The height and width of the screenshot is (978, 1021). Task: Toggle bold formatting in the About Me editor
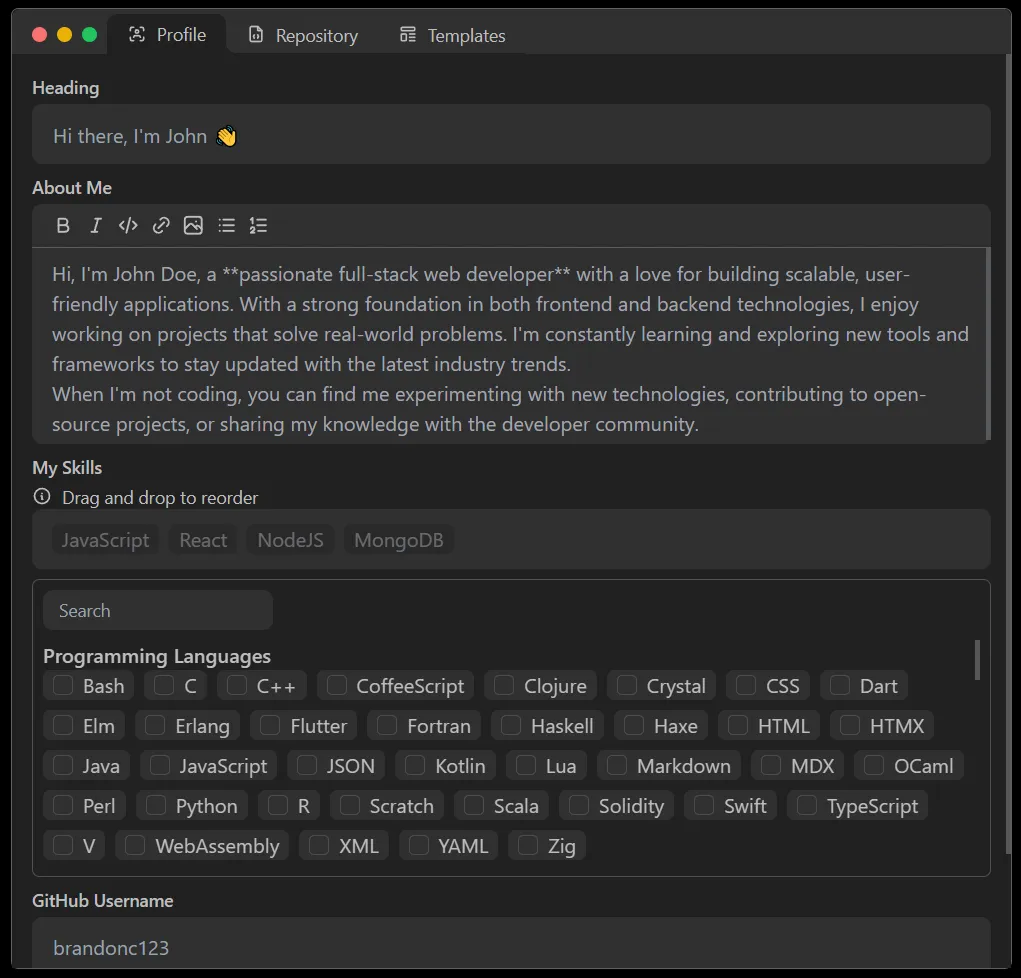(x=63, y=225)
